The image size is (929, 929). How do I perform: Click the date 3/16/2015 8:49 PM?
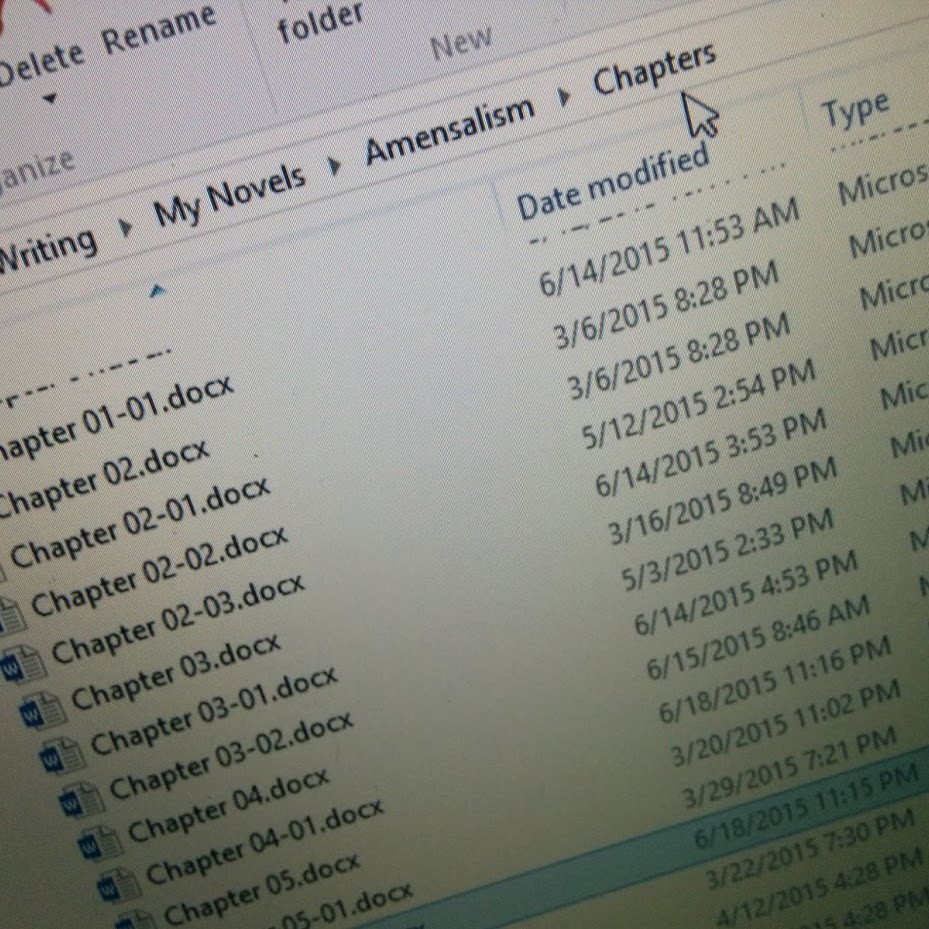click(x=722, y=501)
